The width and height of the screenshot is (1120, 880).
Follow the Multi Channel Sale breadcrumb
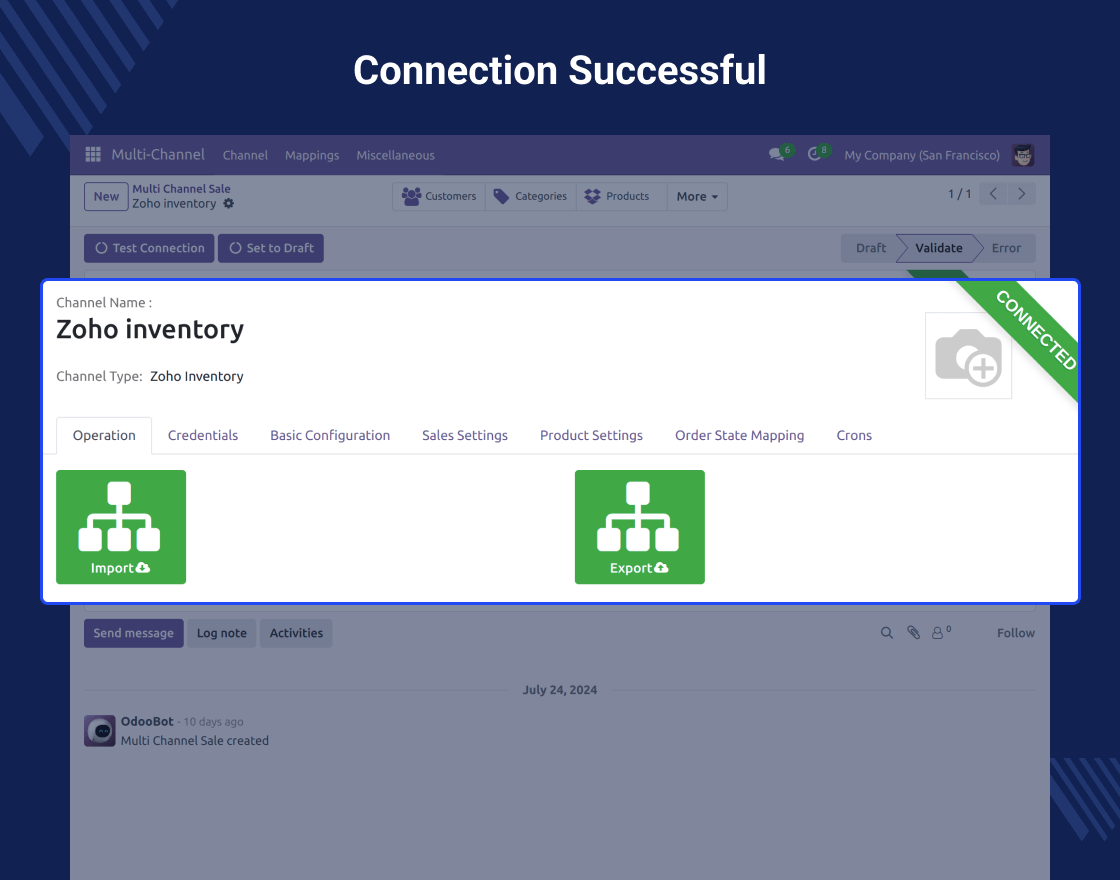181,189
